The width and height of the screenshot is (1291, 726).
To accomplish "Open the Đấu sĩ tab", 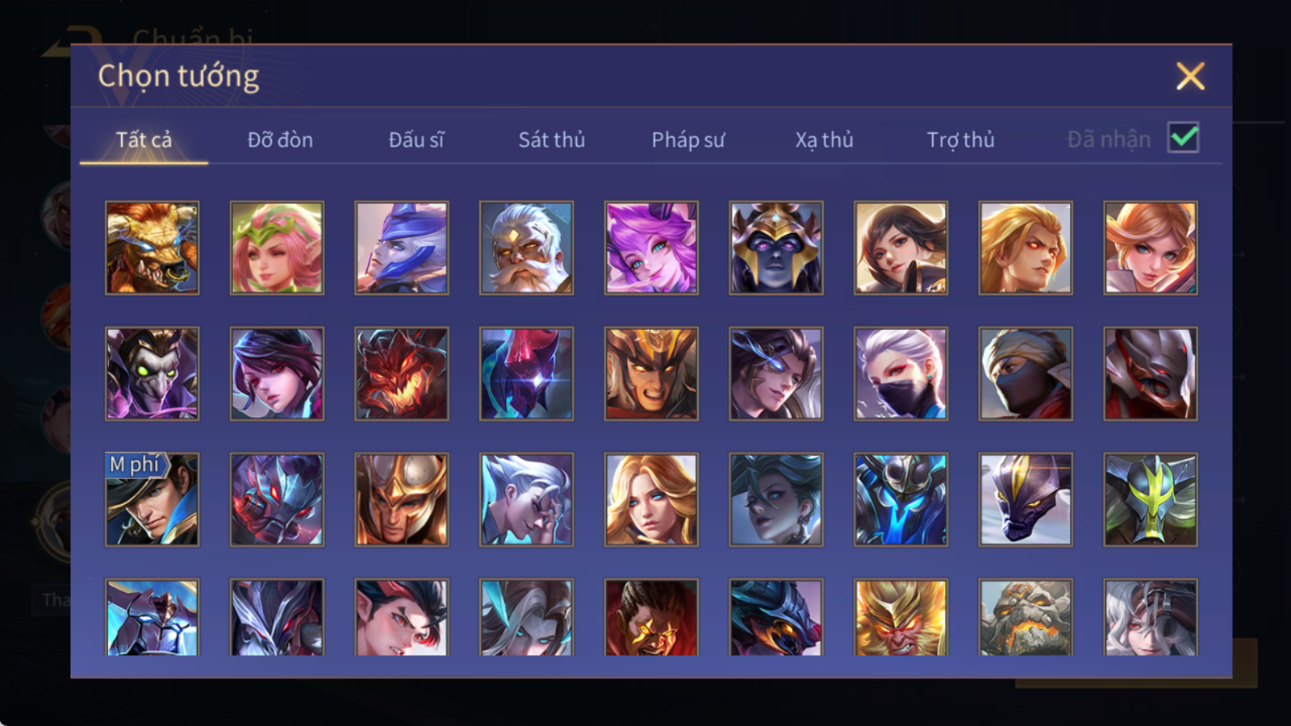I will 416,140.
